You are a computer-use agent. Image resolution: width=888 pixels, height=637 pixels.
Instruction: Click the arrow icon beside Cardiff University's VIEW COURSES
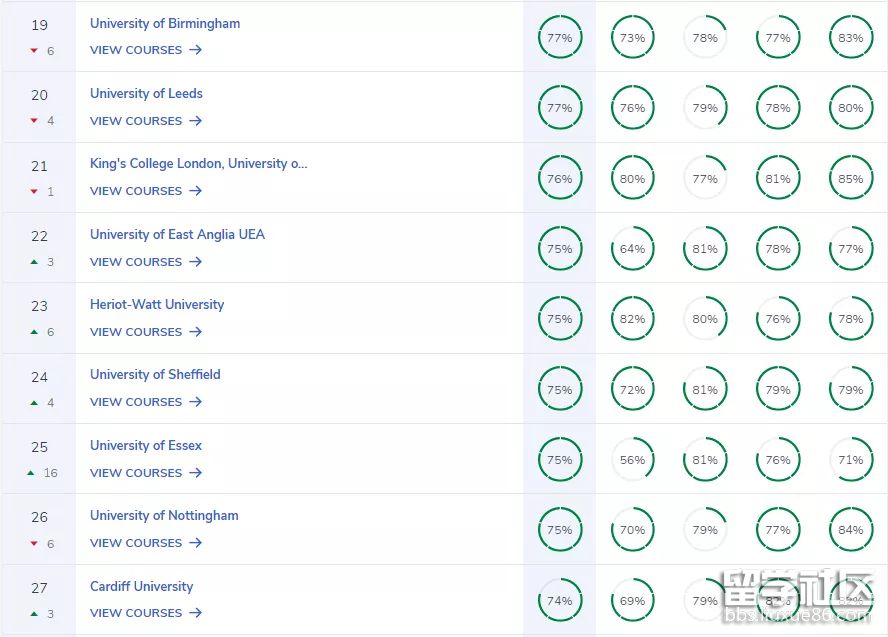pyautogui.click(x=195, y=613)
